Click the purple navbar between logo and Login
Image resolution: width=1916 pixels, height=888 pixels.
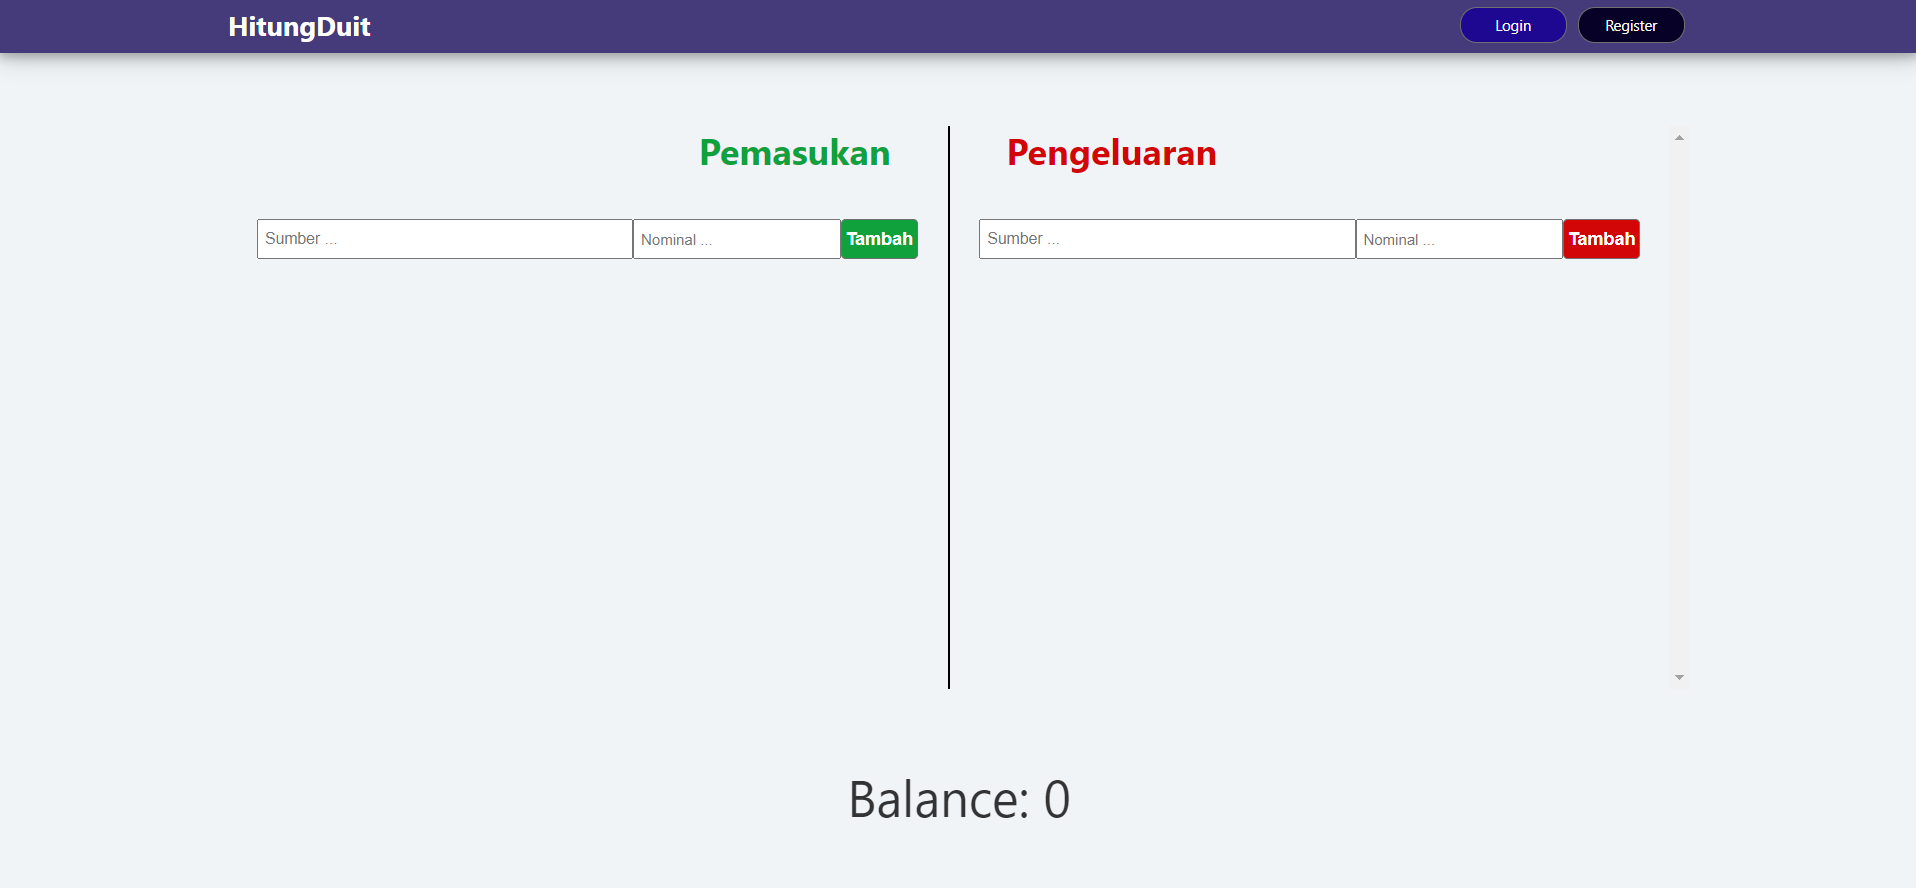(x=915, y=26)
